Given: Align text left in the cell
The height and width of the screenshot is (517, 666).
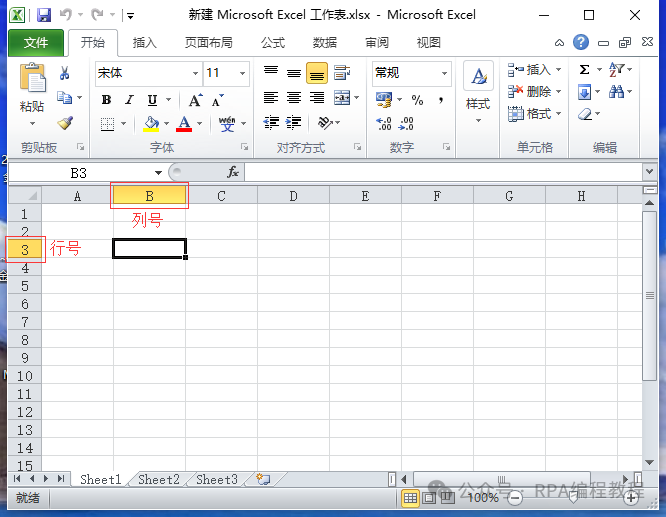Looking at the screenshot, I should click(x=271, y=98).
